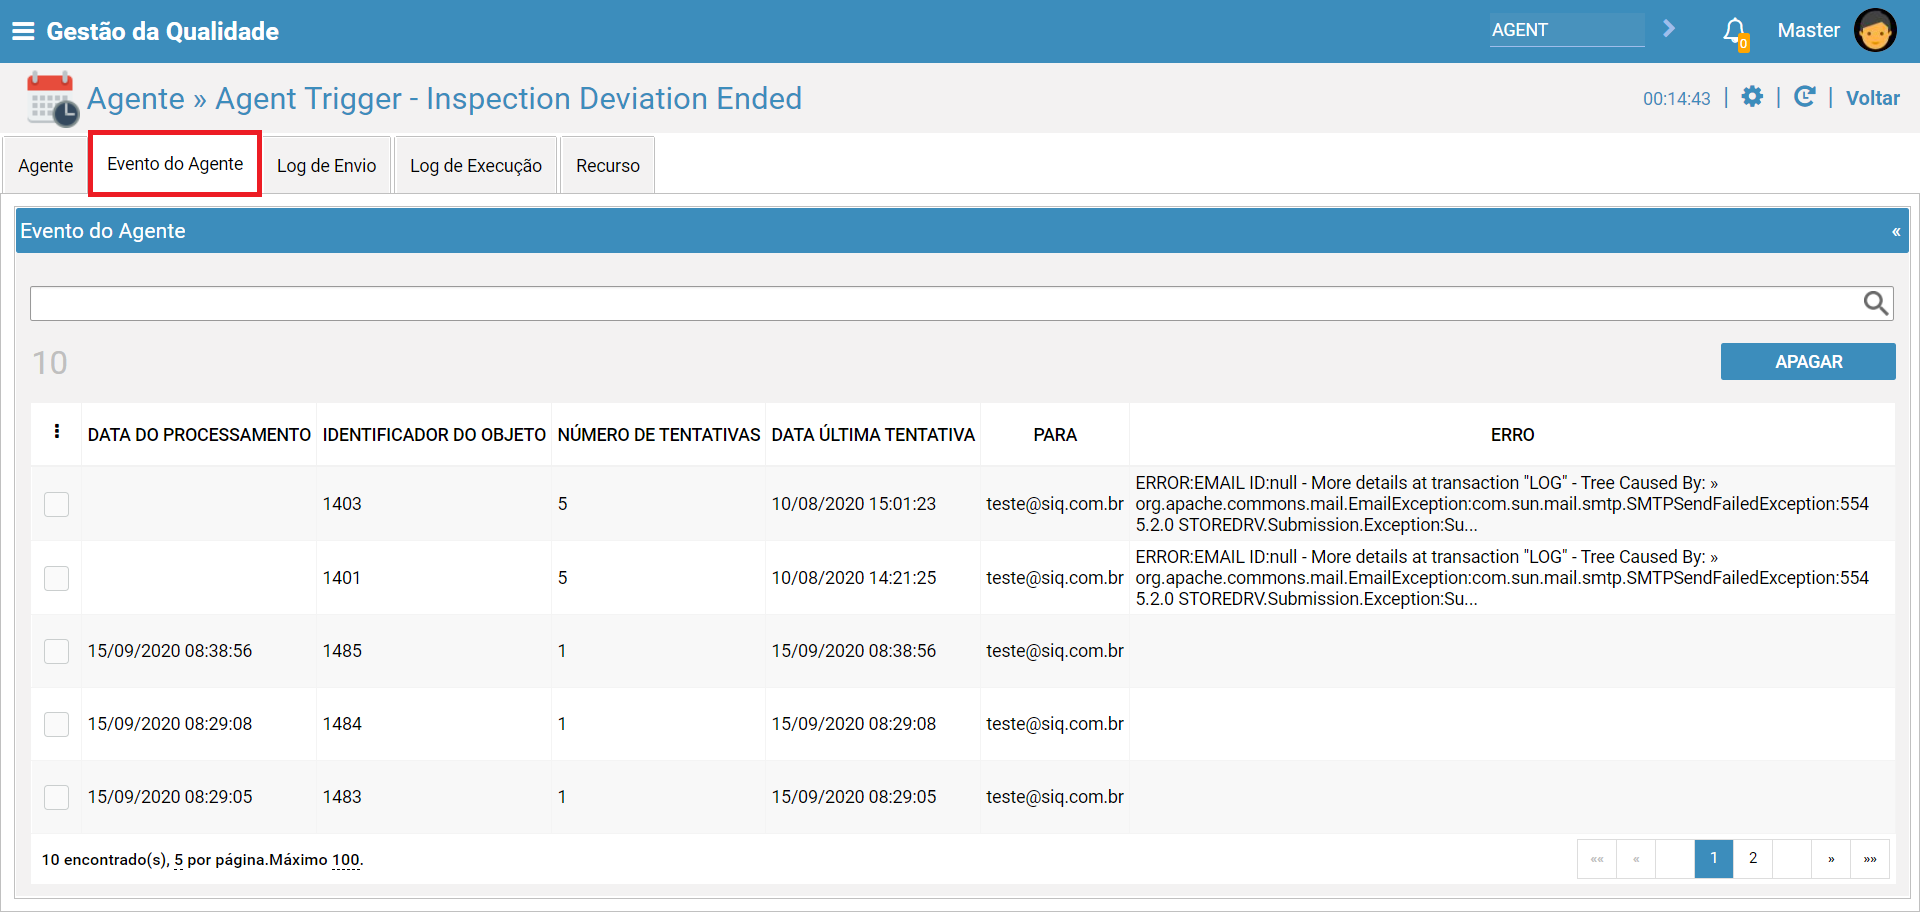The height and width of the screenshot is (918, 1920).
Task: Tick the row checkbox for 1485
Action: (x=57, y=651)
